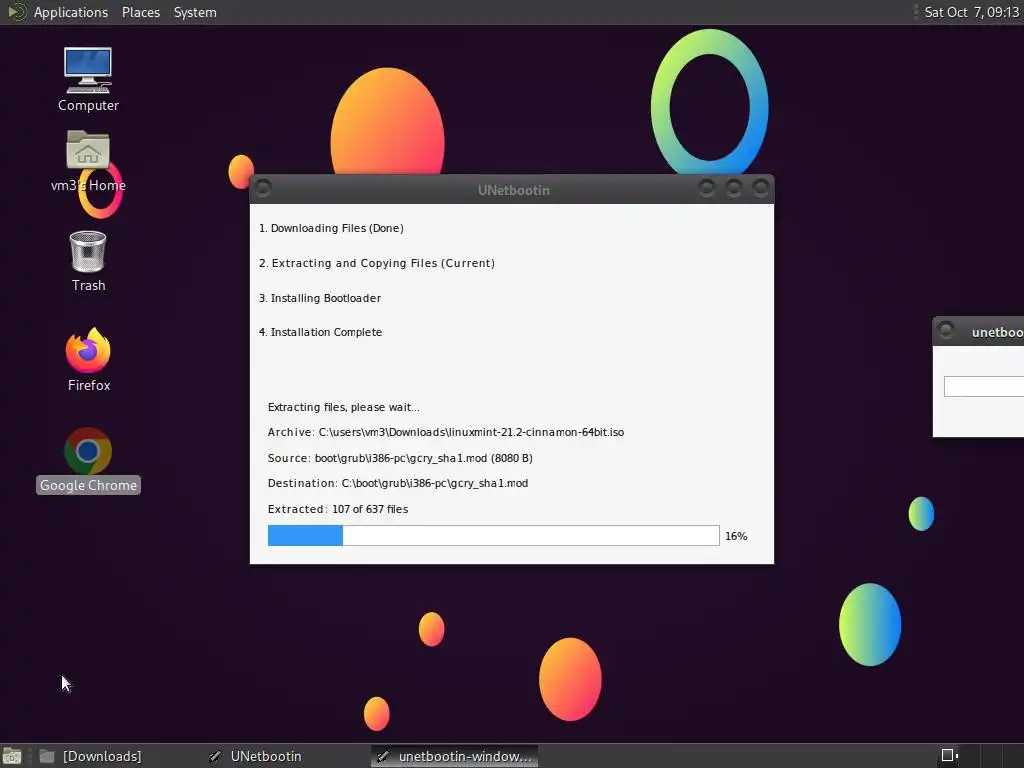
Task: Open vm3's Home folder icon
Action: pyautogui.click(x=88, y=161)
